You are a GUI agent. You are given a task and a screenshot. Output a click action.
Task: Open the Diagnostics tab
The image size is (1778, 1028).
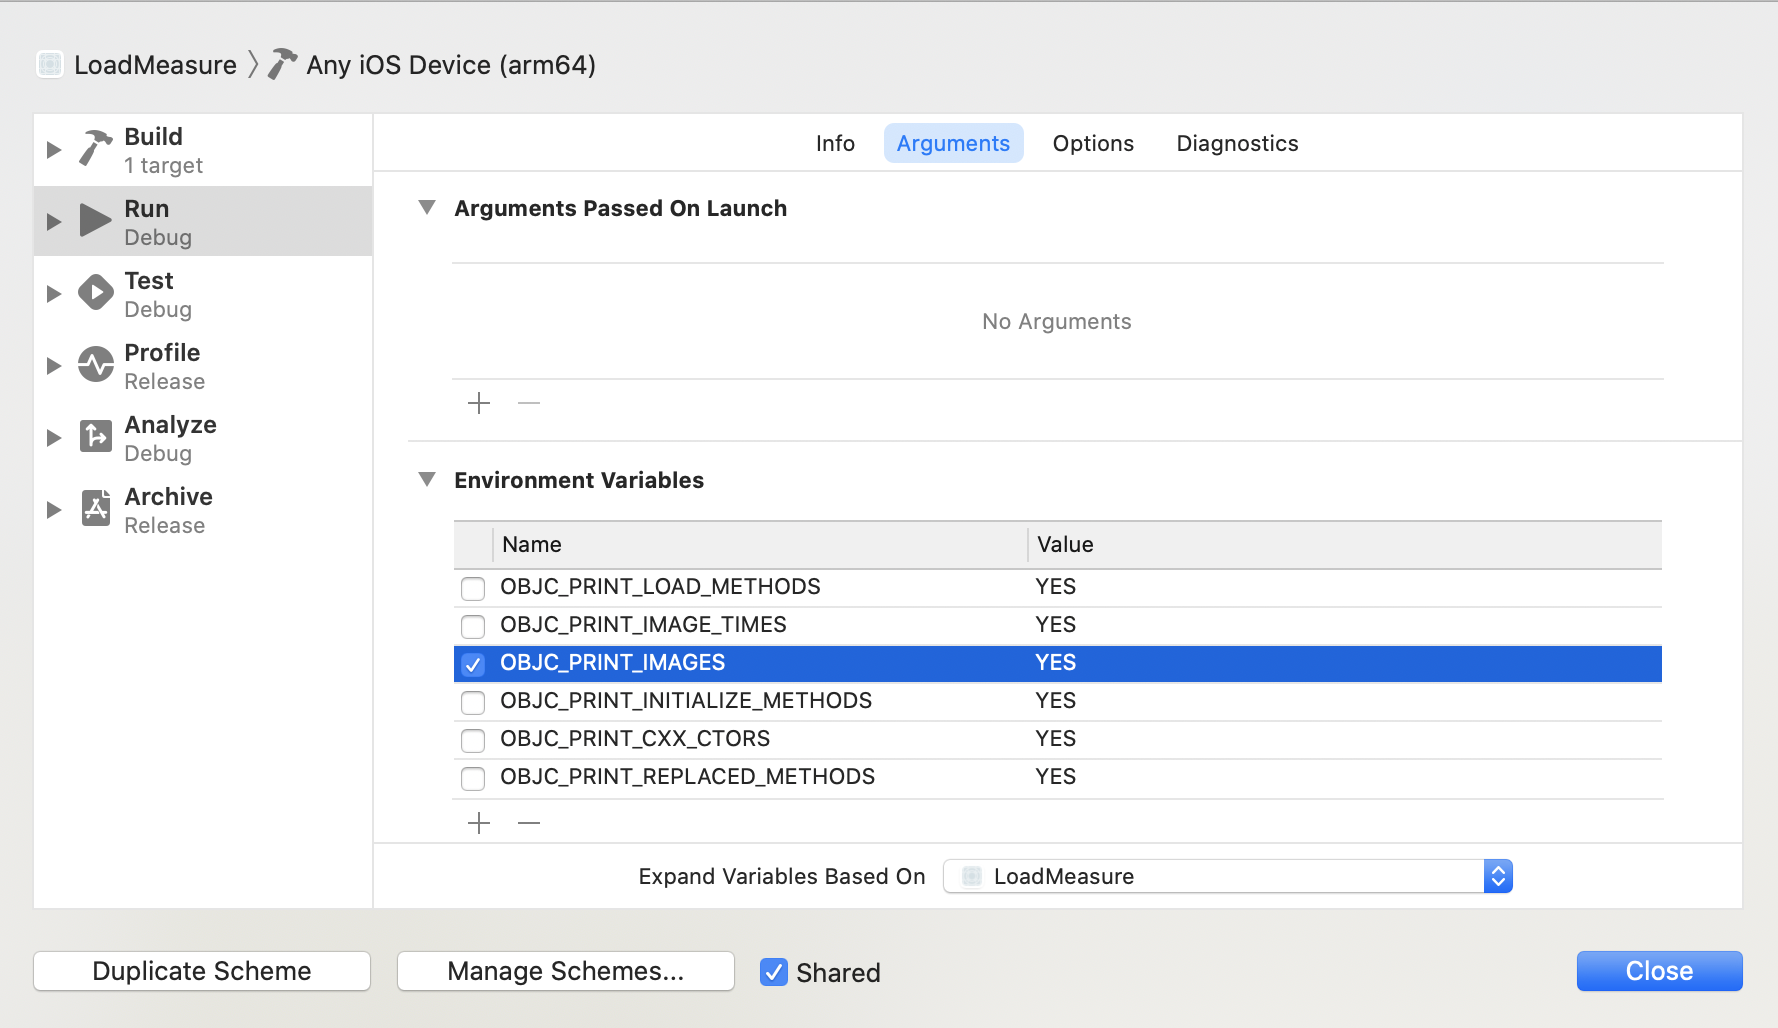pyautogui.click(x=1237, y=143)
